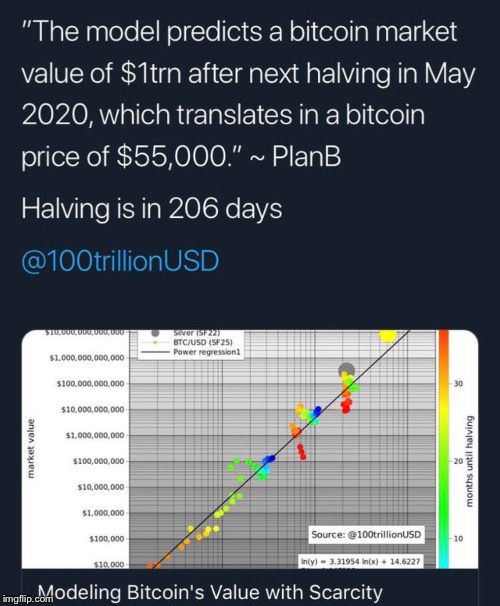
Task: Click the Source: @100trillionUSD label in chart
Action: [x=366, y=535]
